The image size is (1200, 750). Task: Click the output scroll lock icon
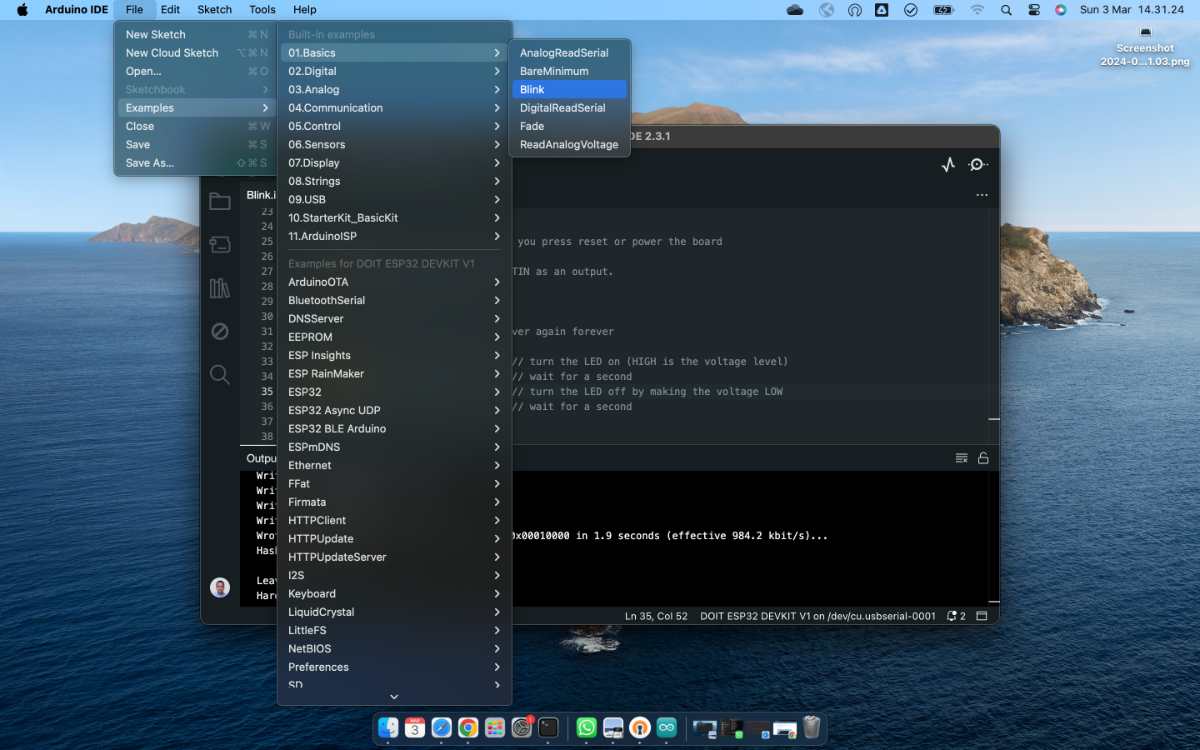tap(983, 458)
